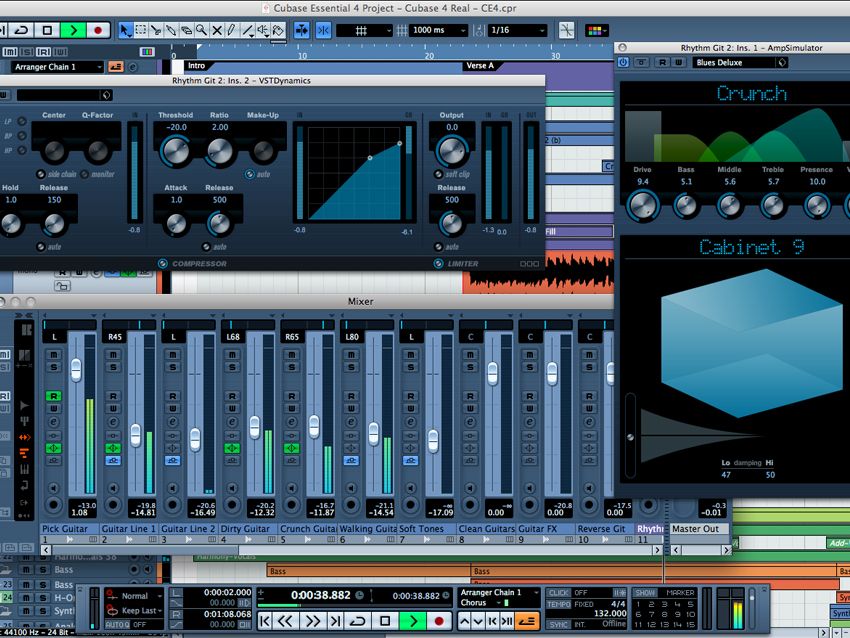Open Blues Deluxe preset dropdown
The width and height of the screenshot is (850, 638).
(x=739, y=63)
